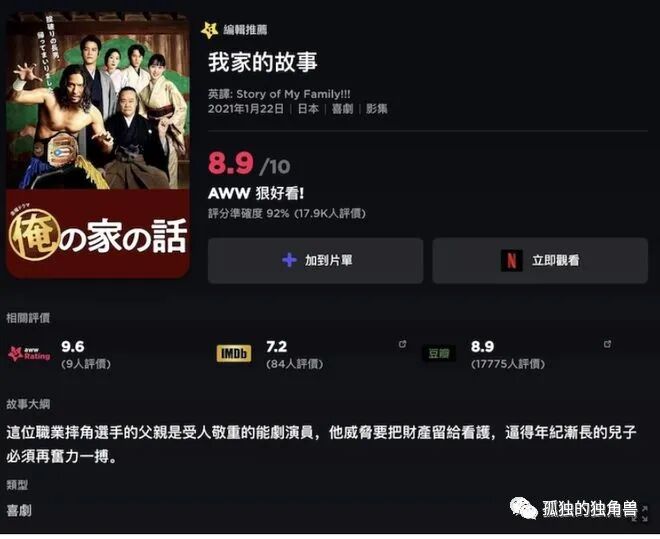Screen dimensions: 660x539
Task: Open the 俺の家の話 poster thumbnail
Action: (x=98, y=145)
